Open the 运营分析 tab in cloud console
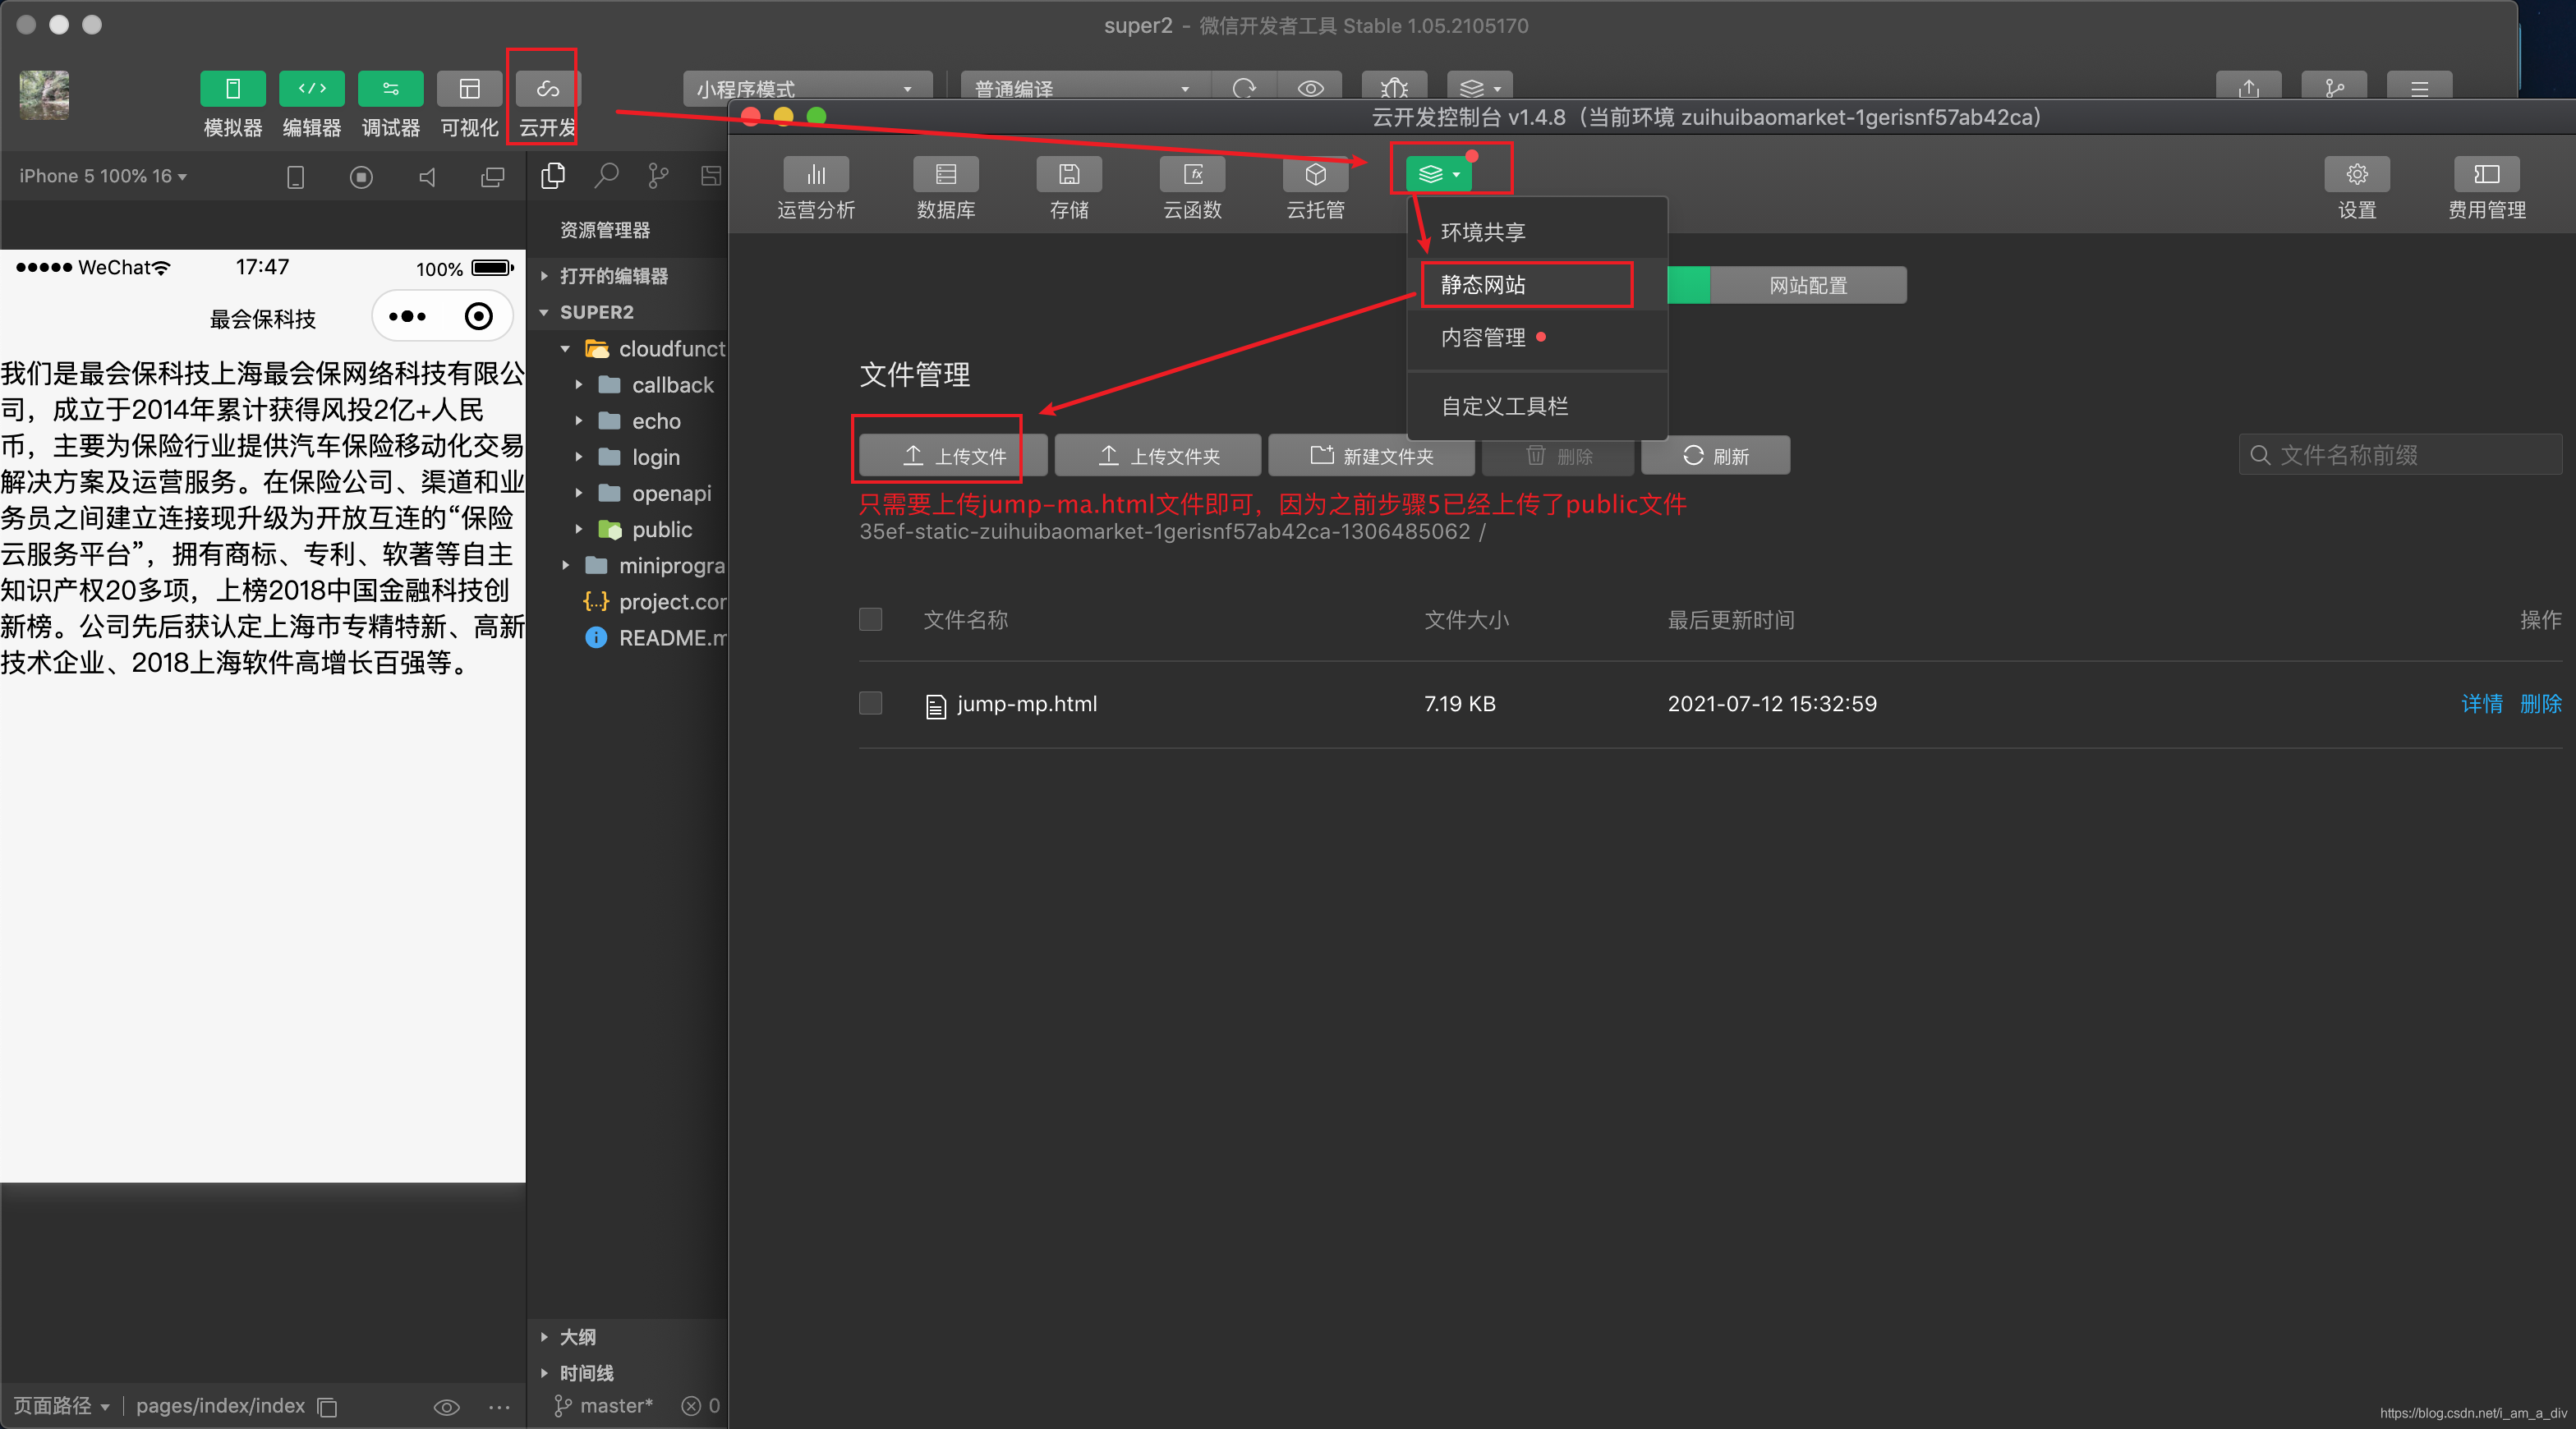The height and width of the screenshot is (1429, 2576). point(816,188)
